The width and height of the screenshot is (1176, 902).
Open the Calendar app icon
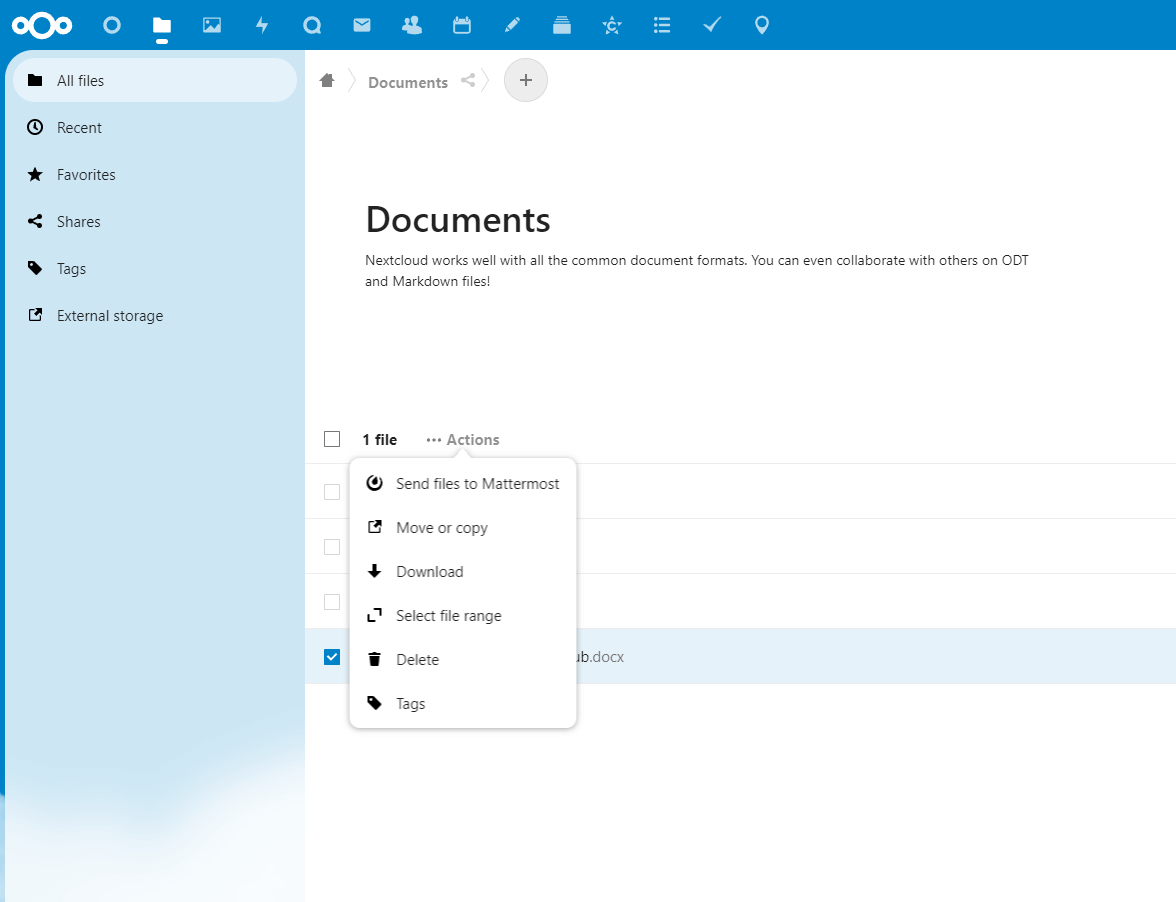(462, 25)
